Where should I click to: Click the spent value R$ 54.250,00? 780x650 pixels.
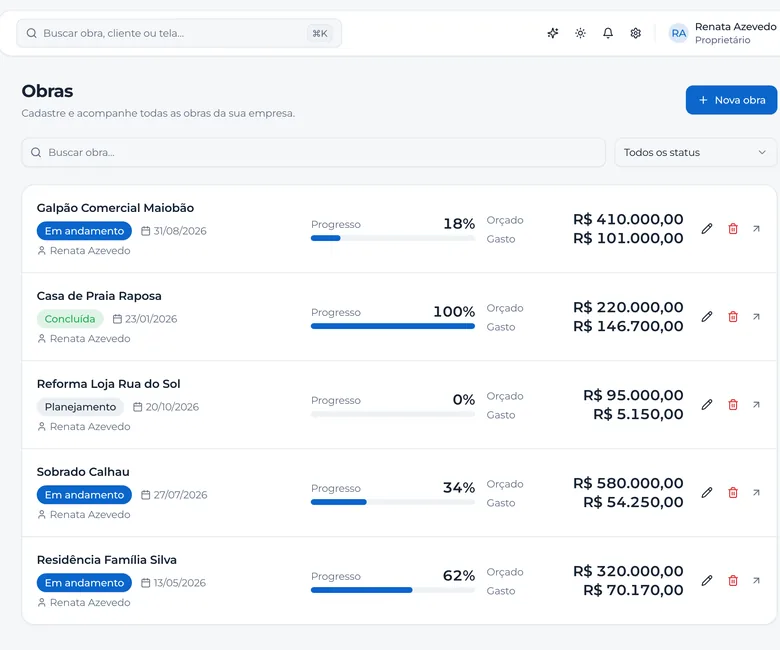tap(633, 502)
